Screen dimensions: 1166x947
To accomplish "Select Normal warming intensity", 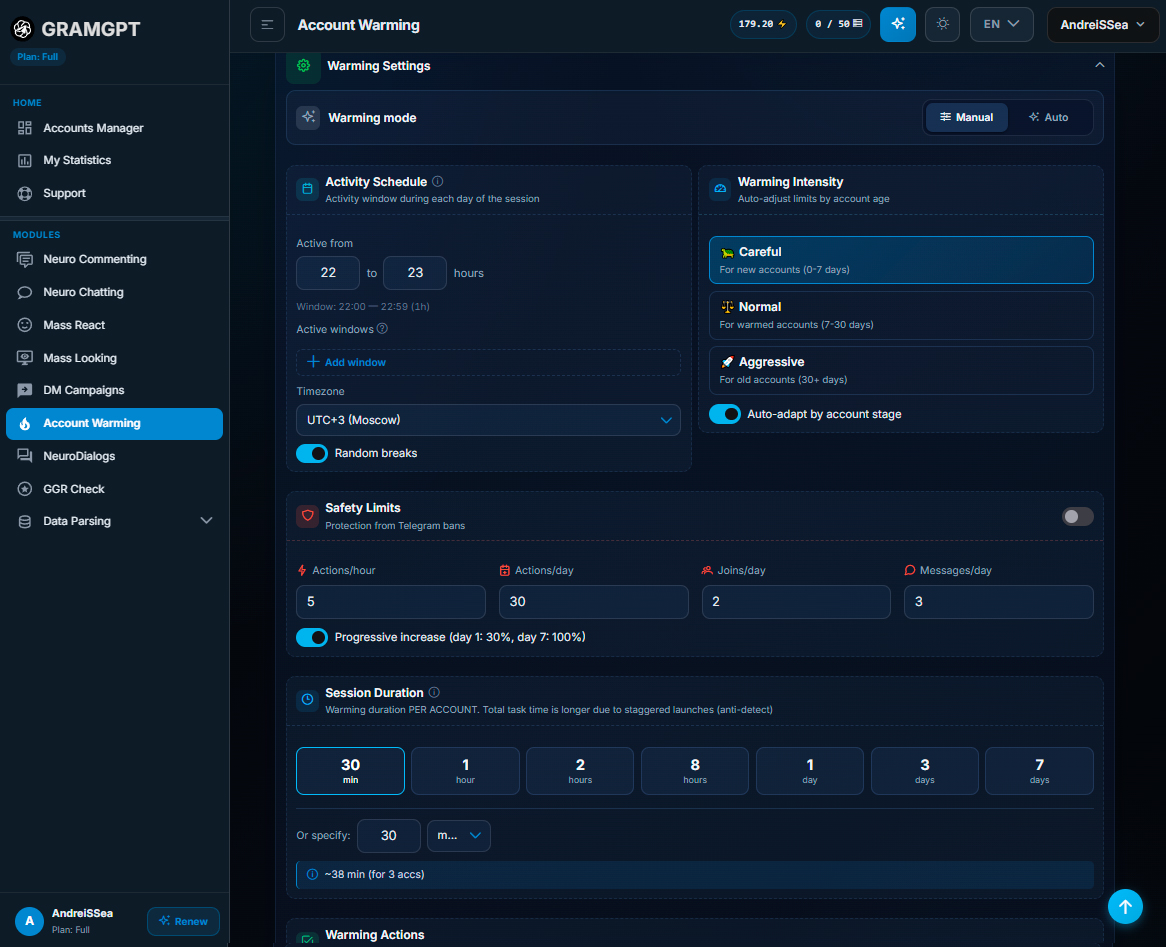I will [901, 315].
